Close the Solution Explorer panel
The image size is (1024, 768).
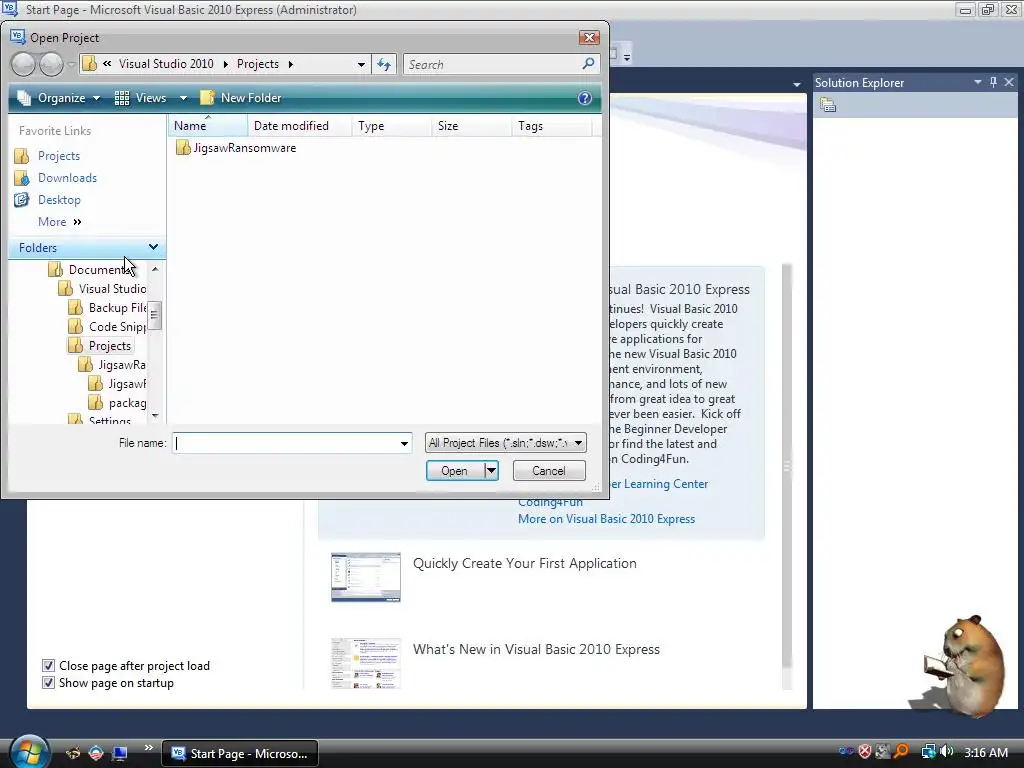click(x=1009, y=82)
